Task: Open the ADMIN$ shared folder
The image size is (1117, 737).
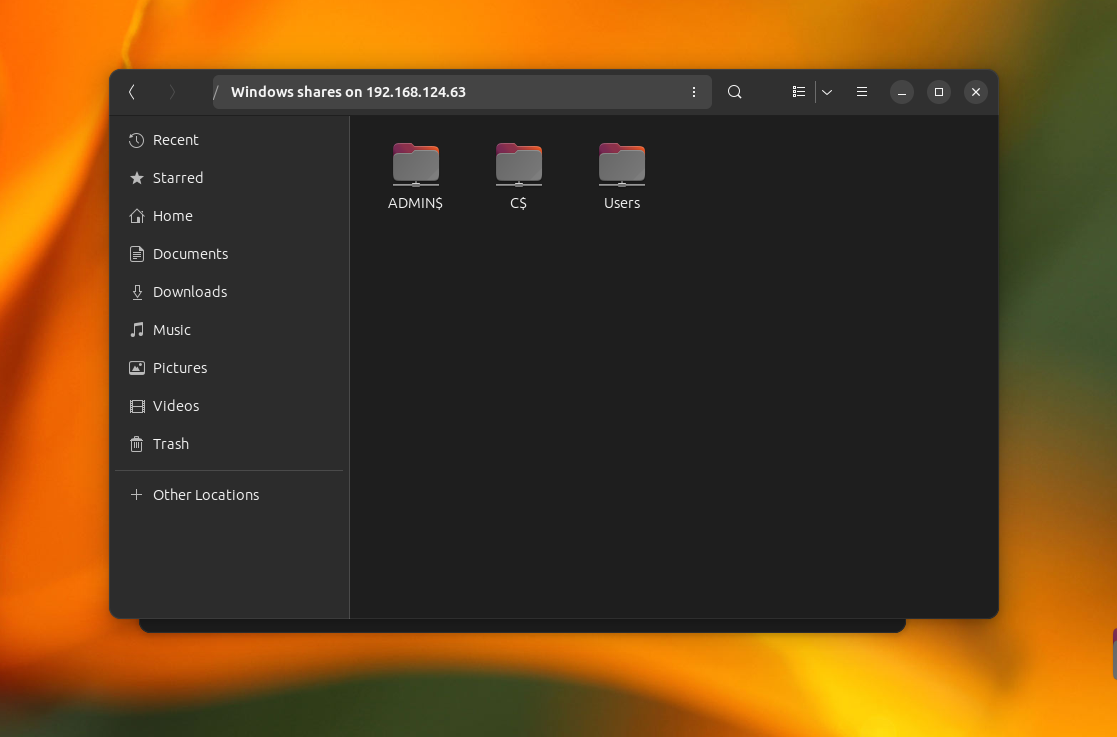Action: (x=415, y=165)
